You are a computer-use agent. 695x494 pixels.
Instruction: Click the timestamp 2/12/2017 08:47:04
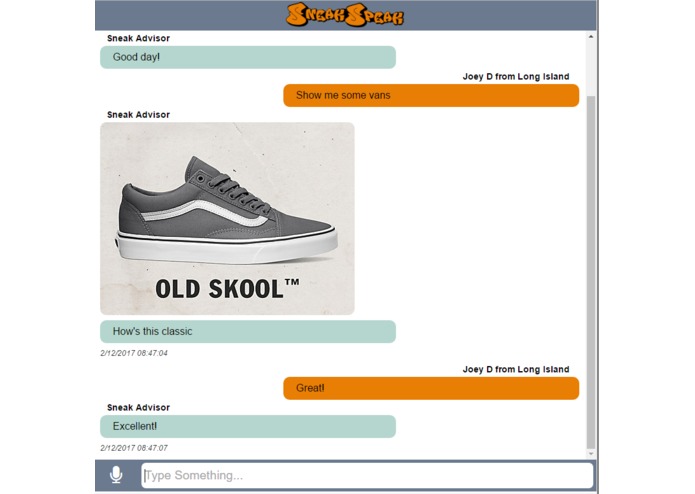[x=134, y=353]
